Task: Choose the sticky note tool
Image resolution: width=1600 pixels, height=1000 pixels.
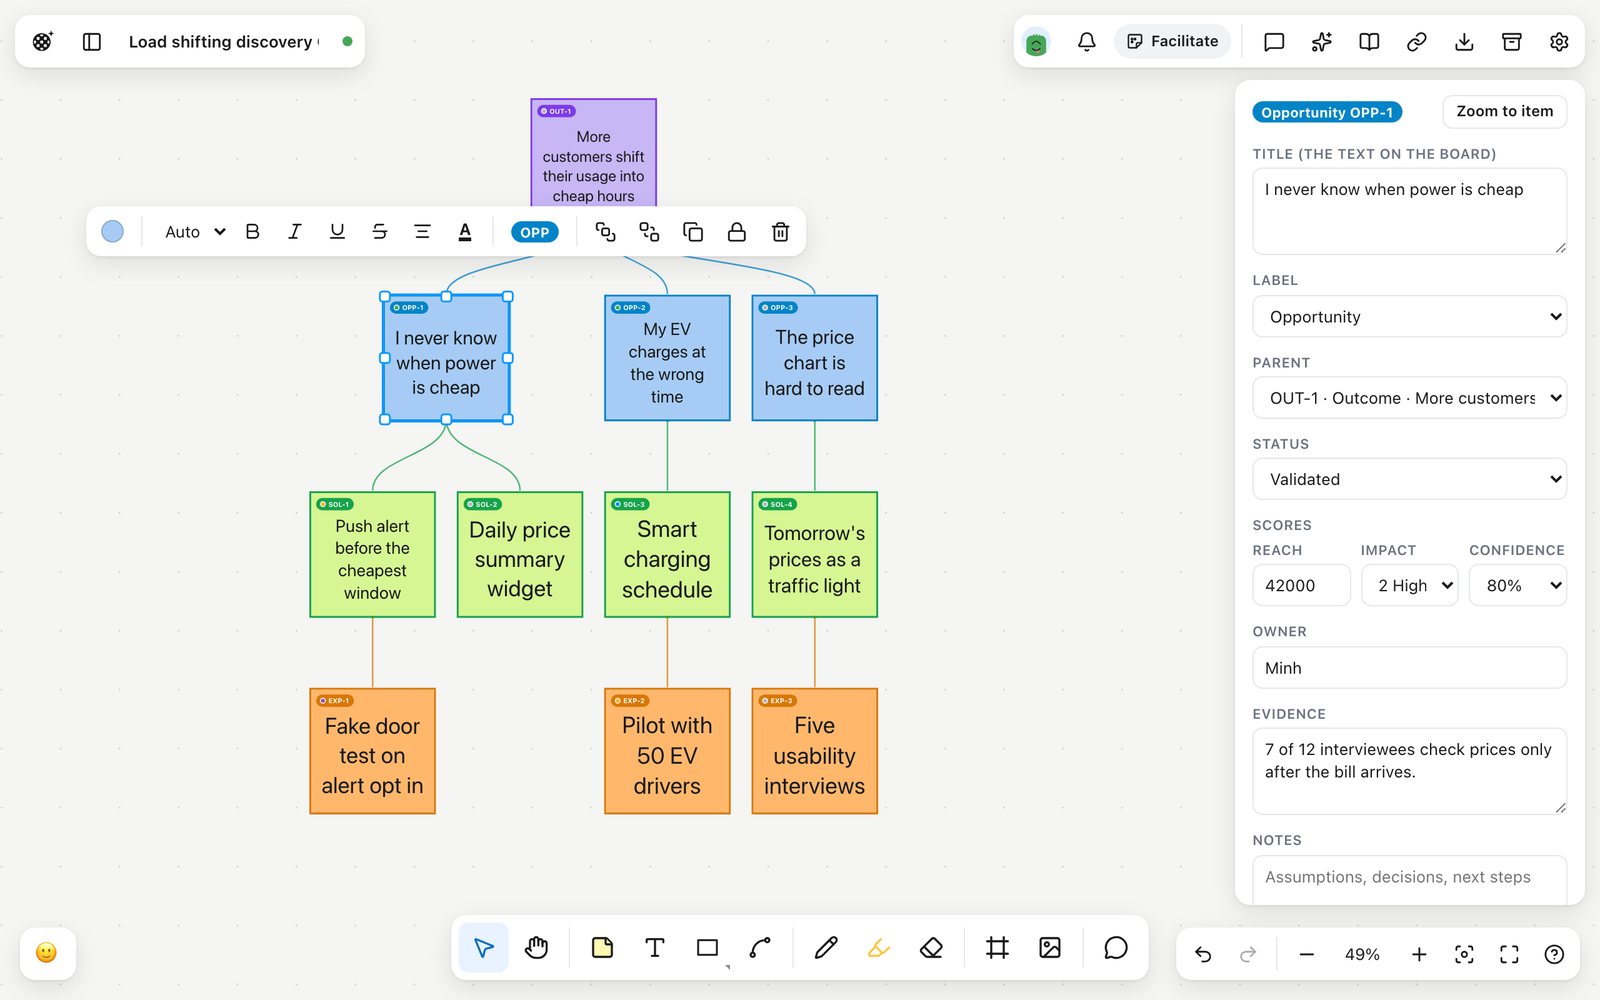Action: (x=602, y=948)
